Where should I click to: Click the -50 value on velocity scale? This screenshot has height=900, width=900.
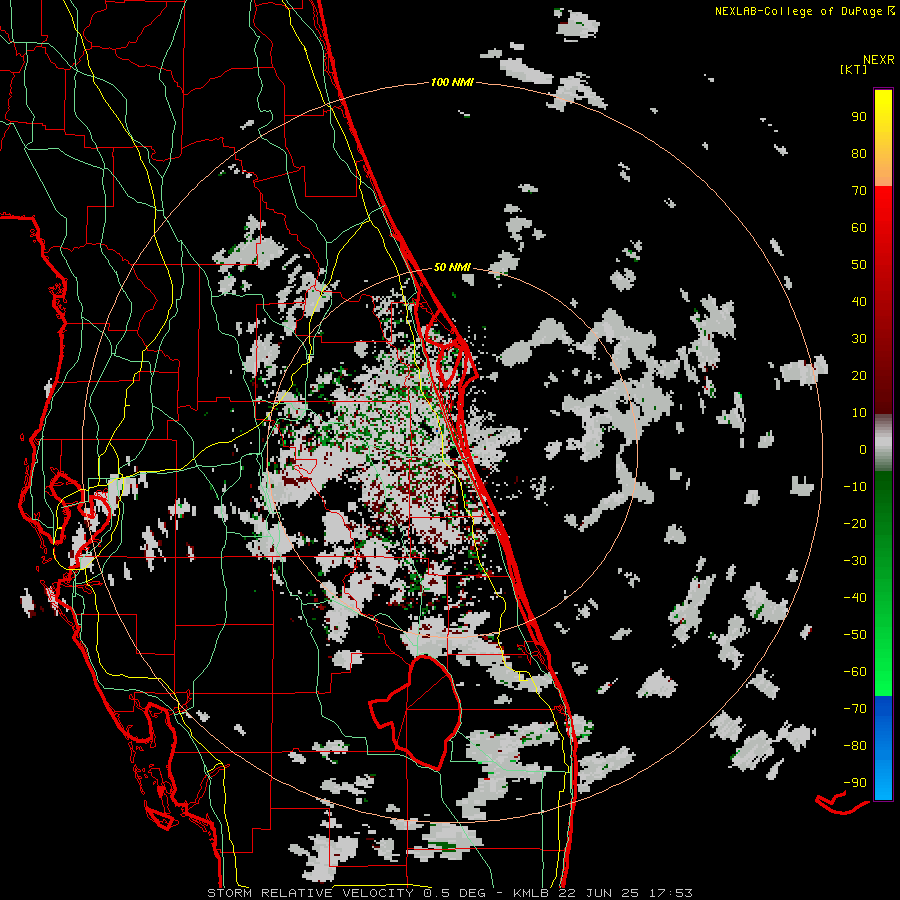point(855,635)
